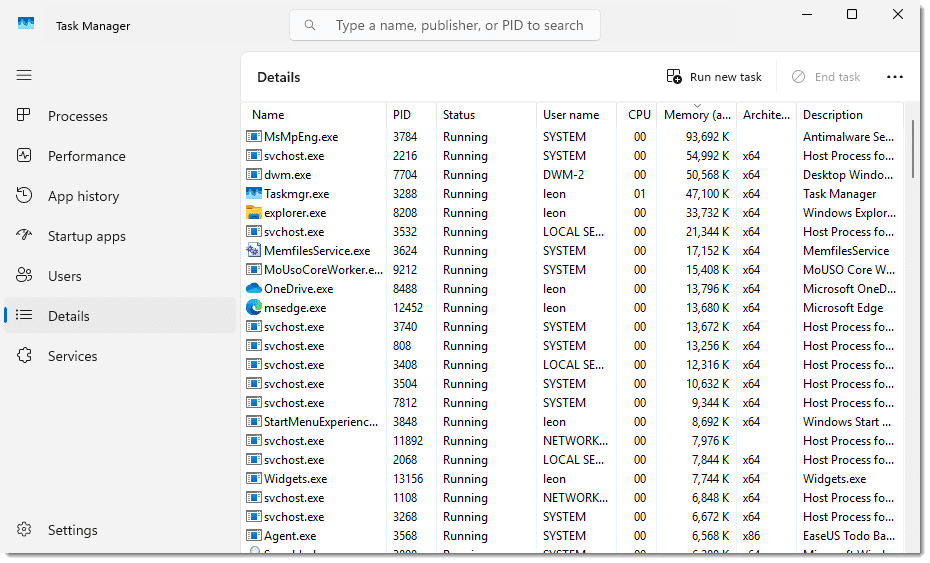Click the x86 architecture cell
Viewport: 930px width, 563px height.
[751, 535]
